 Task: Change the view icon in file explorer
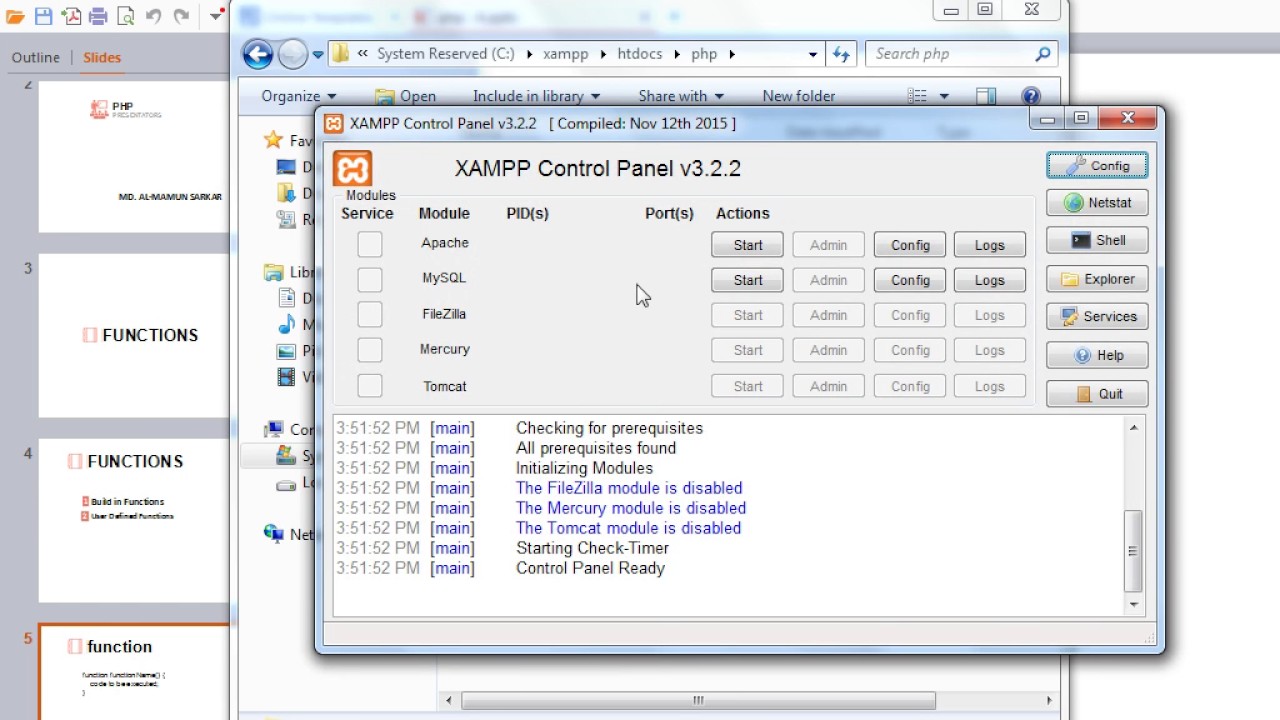coord(917,96)
